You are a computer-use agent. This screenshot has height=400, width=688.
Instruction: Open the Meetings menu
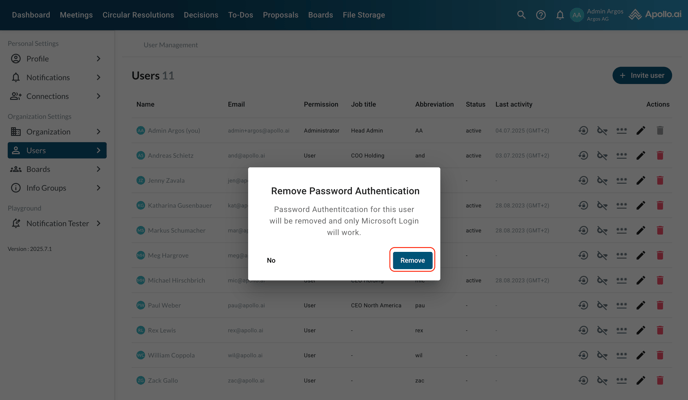[x=76, y=15]
